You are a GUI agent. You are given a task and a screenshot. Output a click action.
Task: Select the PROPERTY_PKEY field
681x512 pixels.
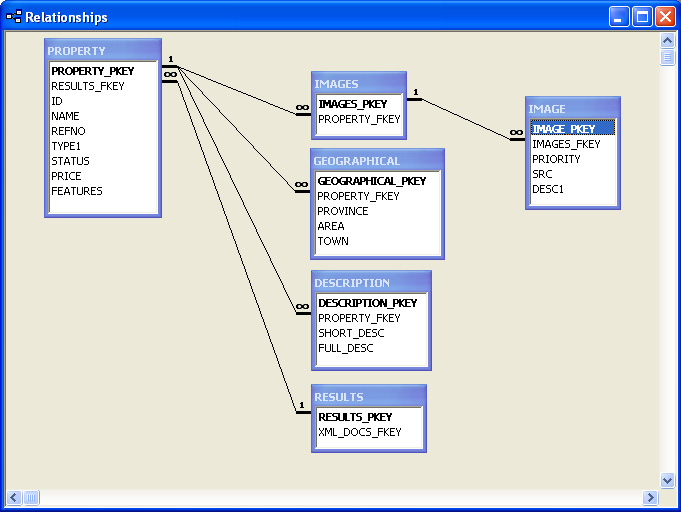coord(103,71)
